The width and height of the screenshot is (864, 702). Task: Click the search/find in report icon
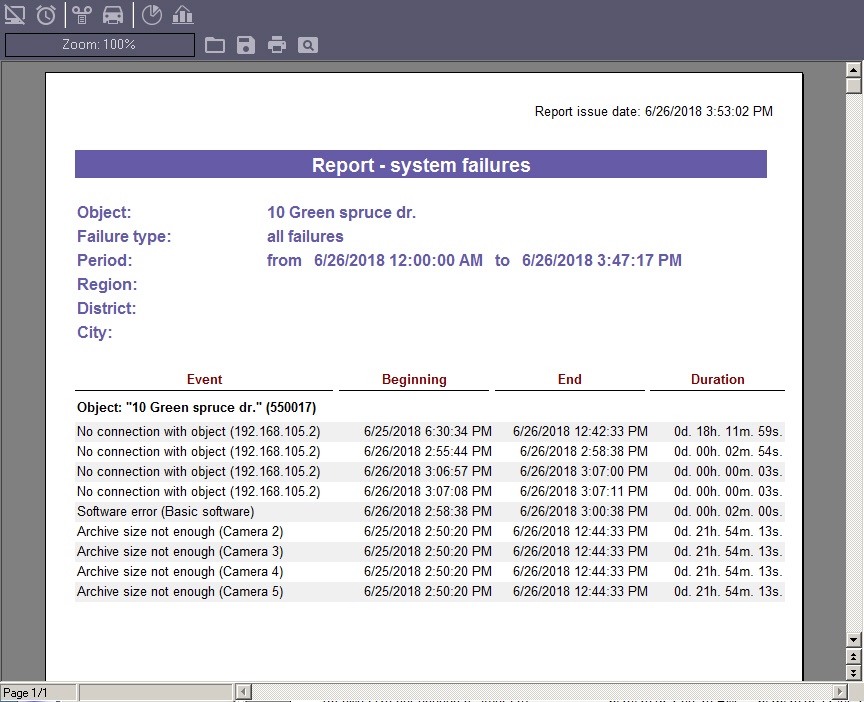pyautogui.click(x=308, y=45)
